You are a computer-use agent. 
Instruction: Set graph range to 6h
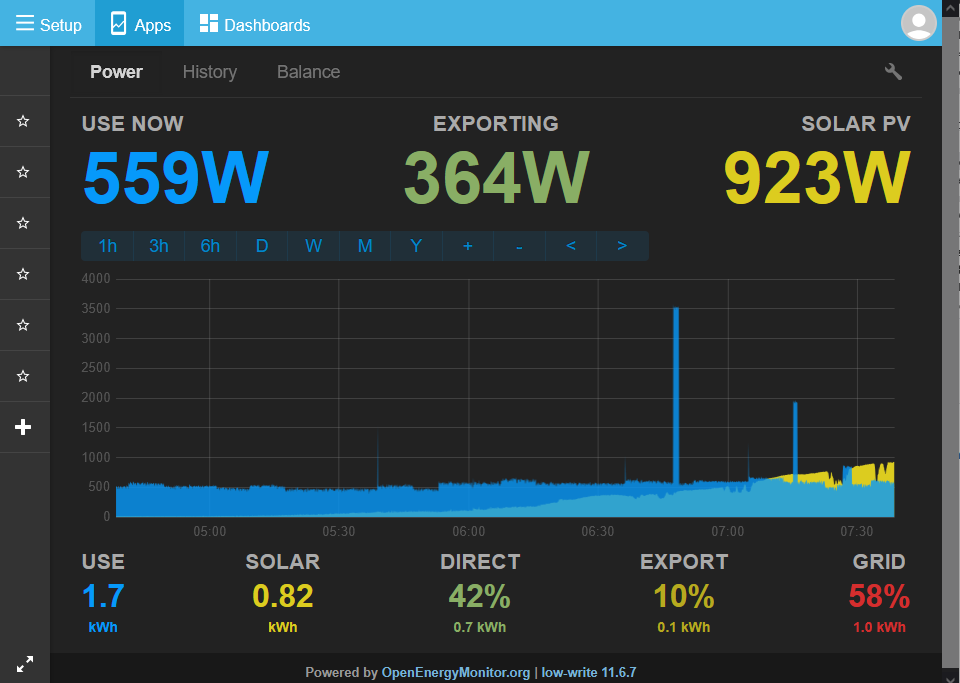(210, 246)
